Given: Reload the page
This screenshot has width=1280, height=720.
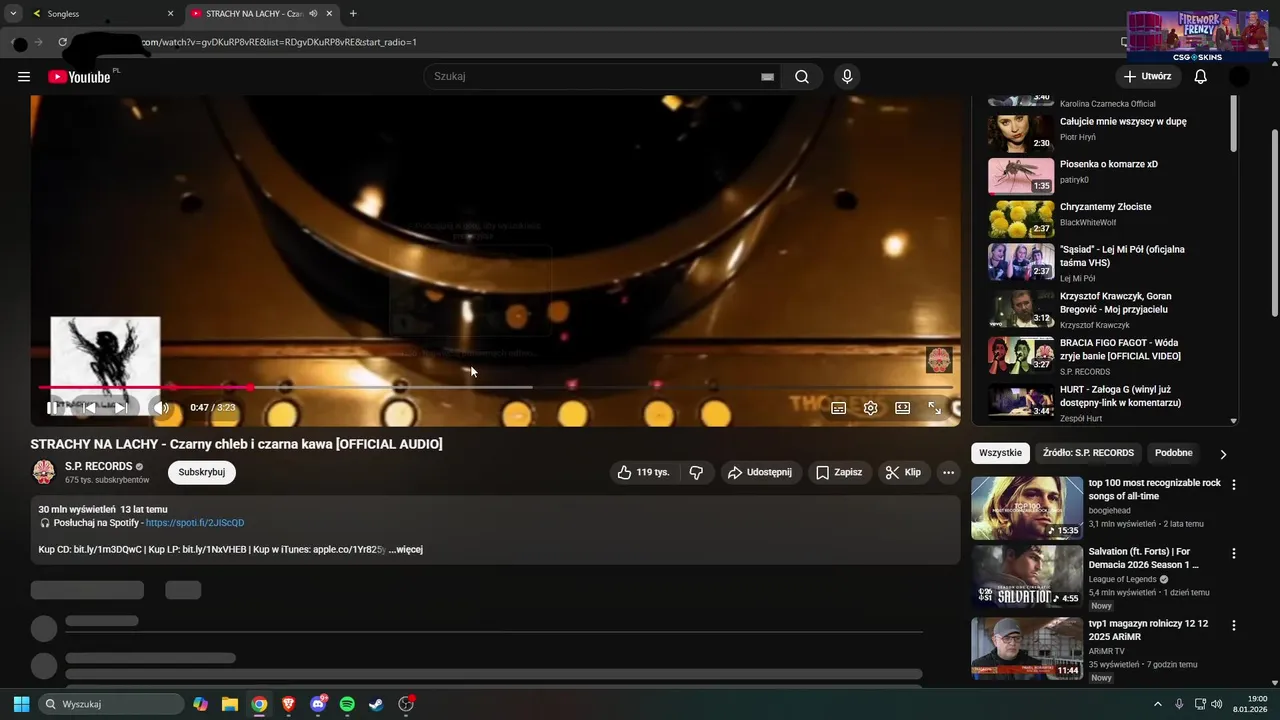Looking at the screenshot, I should coord(62,42).
